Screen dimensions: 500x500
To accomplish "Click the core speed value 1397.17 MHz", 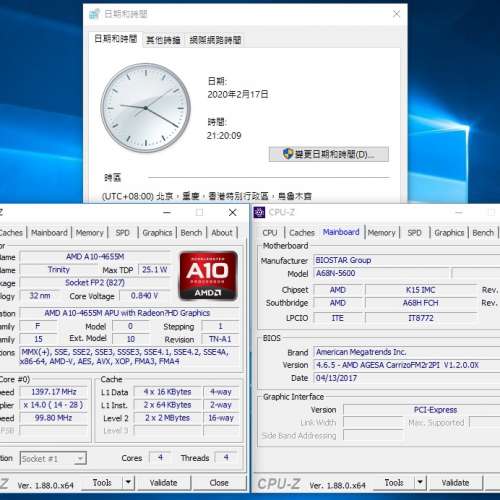I will pos(54,392).
